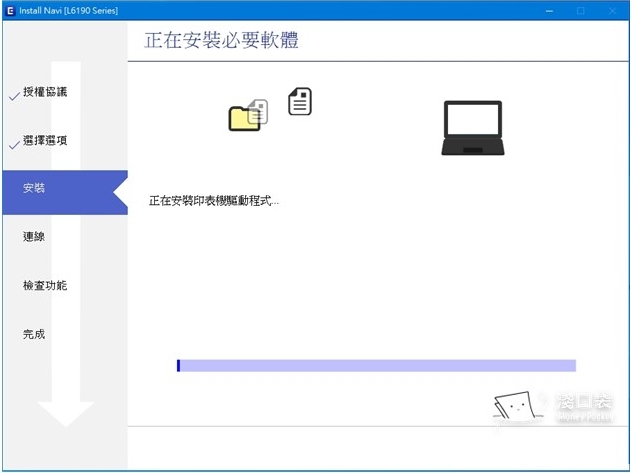Close the Install Navi installer window
632x473 pixels.
(x=613, y=9)
